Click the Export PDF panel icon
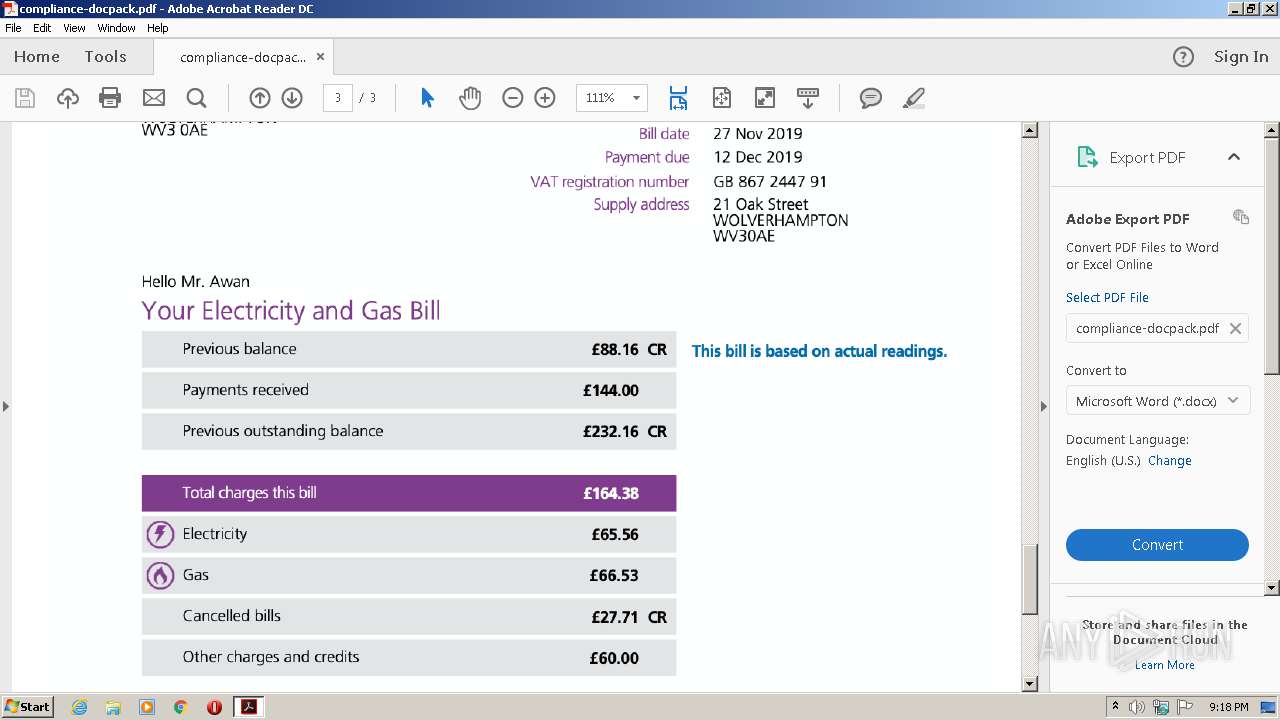 tap(1087, 157)
